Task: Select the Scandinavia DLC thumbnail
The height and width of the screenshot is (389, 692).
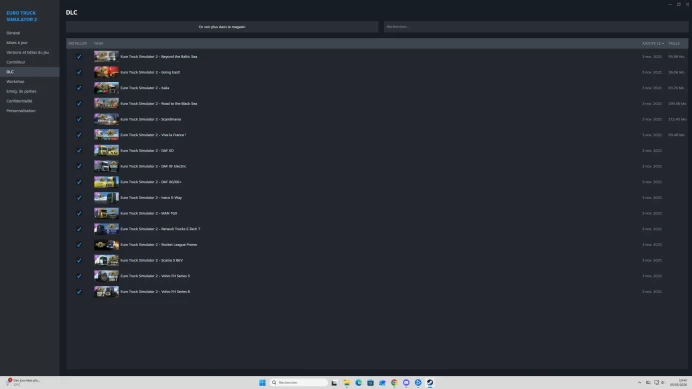Action: [106, 119]
